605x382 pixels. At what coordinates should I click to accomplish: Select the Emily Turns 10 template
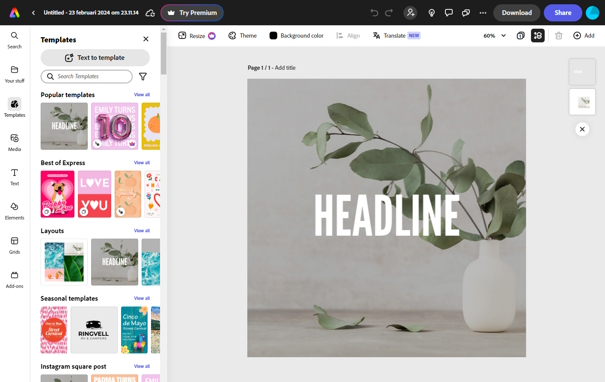[x=115, y=126]
